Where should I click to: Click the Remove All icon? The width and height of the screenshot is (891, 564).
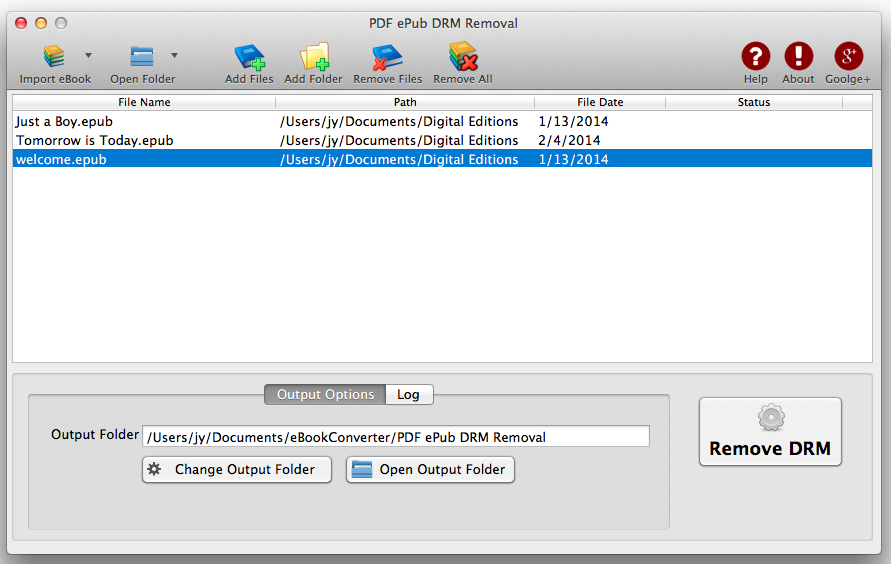(463, 56)
